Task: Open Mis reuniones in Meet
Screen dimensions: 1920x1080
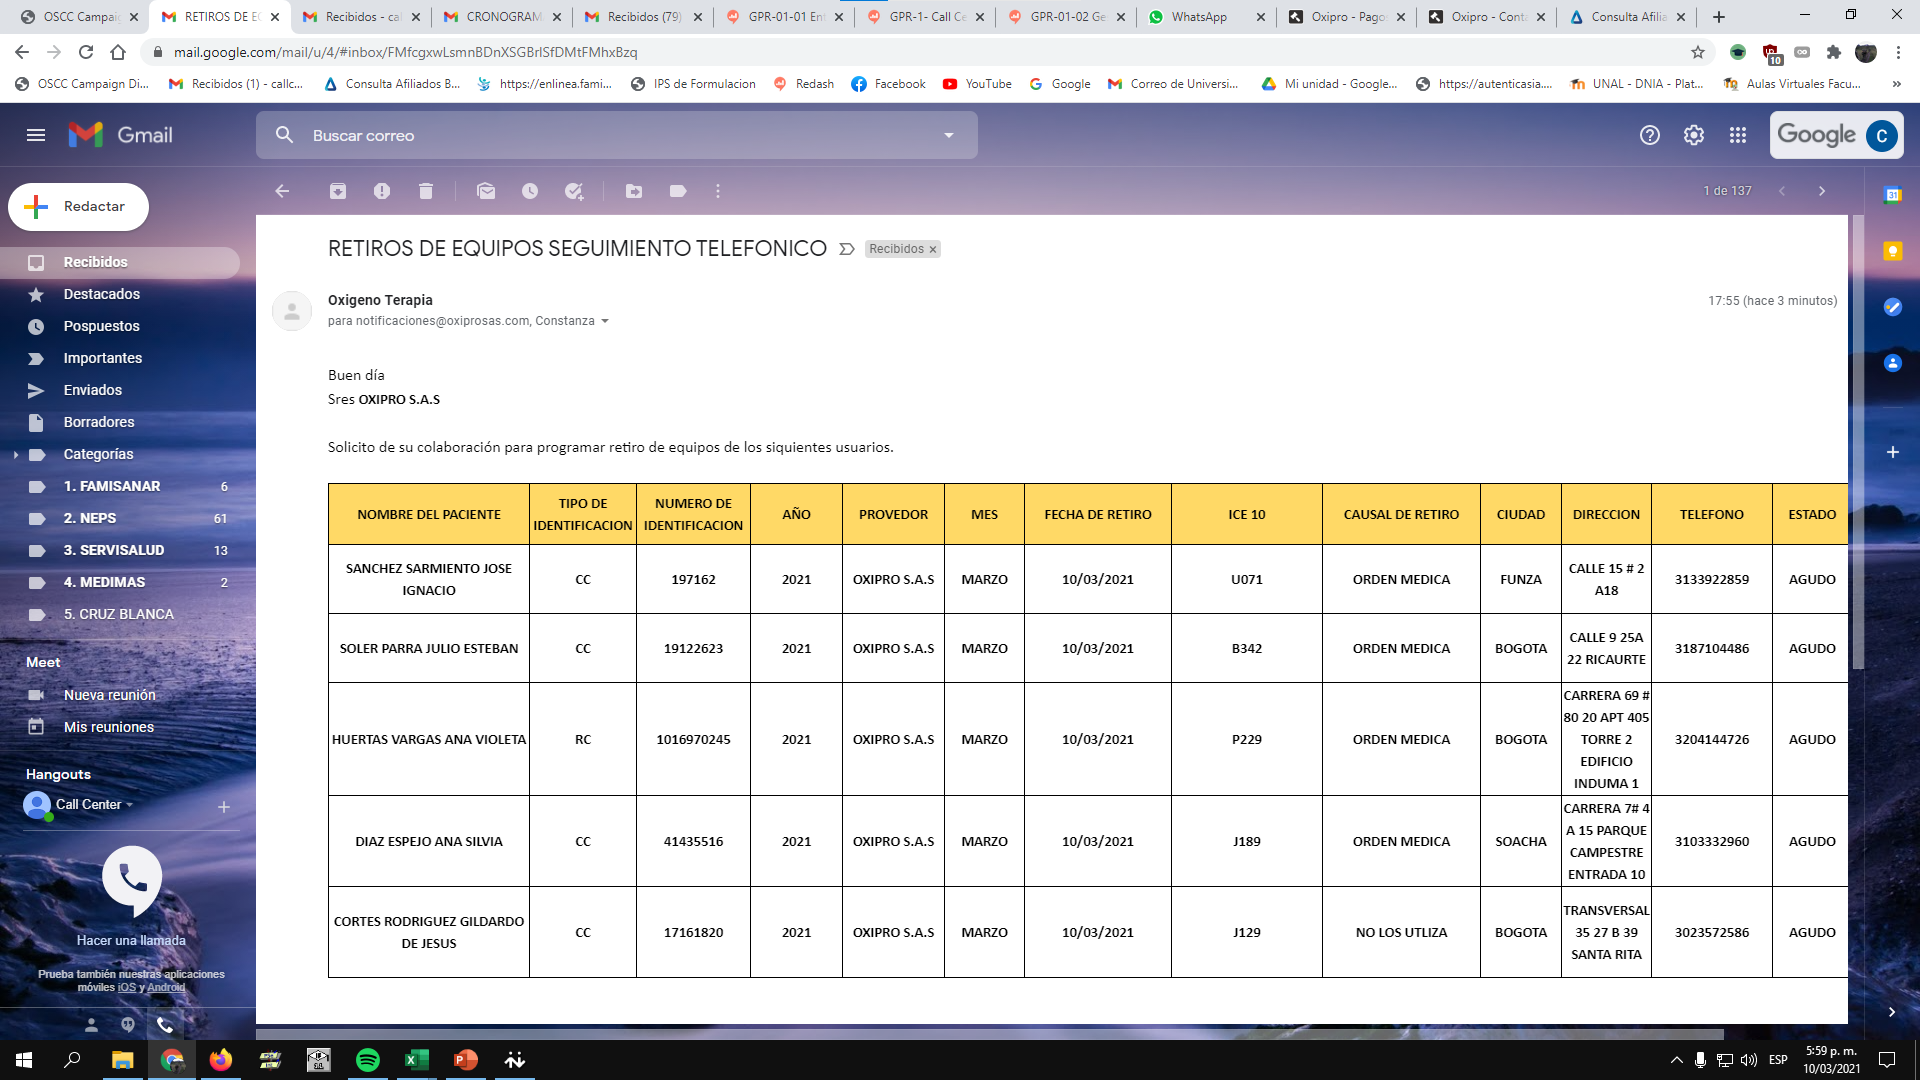Action: (x=109, y=727)
